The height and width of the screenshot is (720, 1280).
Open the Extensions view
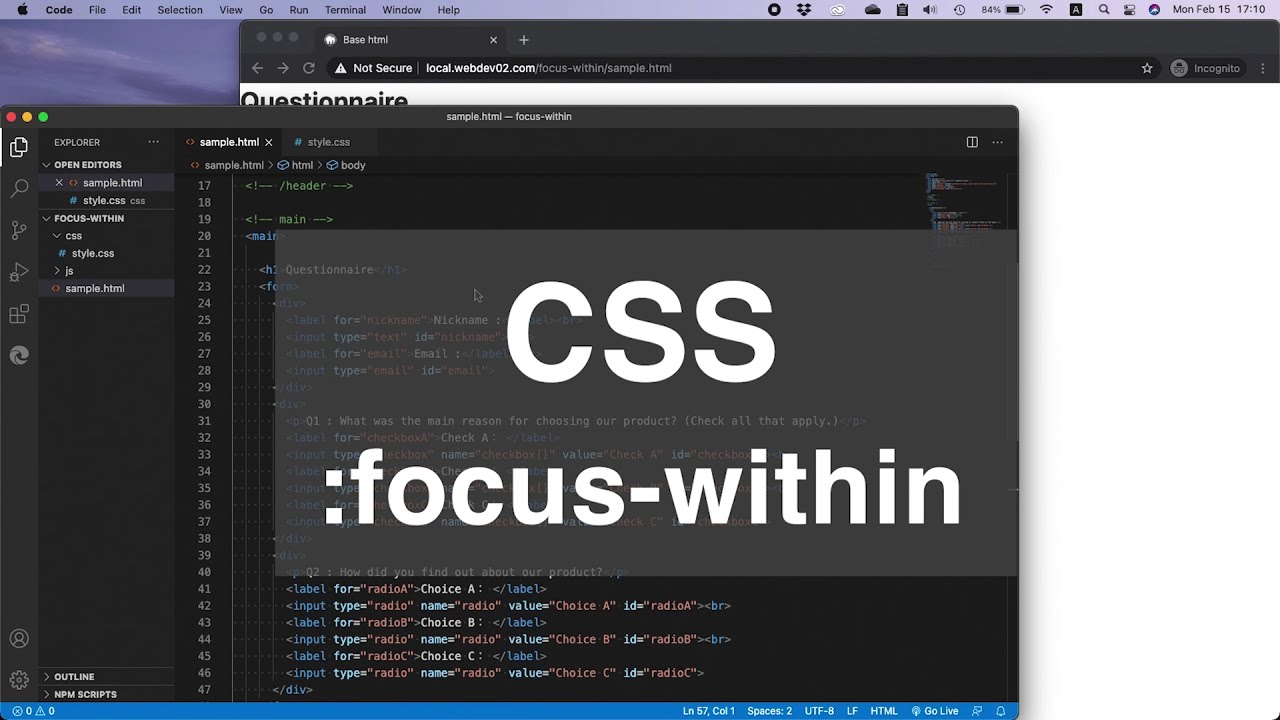[x=19, y=314]
